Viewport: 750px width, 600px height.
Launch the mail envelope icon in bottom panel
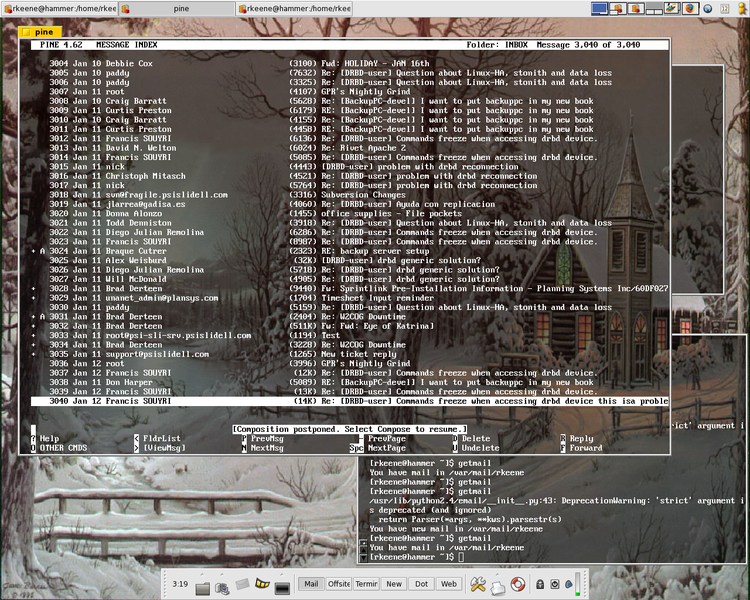pos(243,584)
